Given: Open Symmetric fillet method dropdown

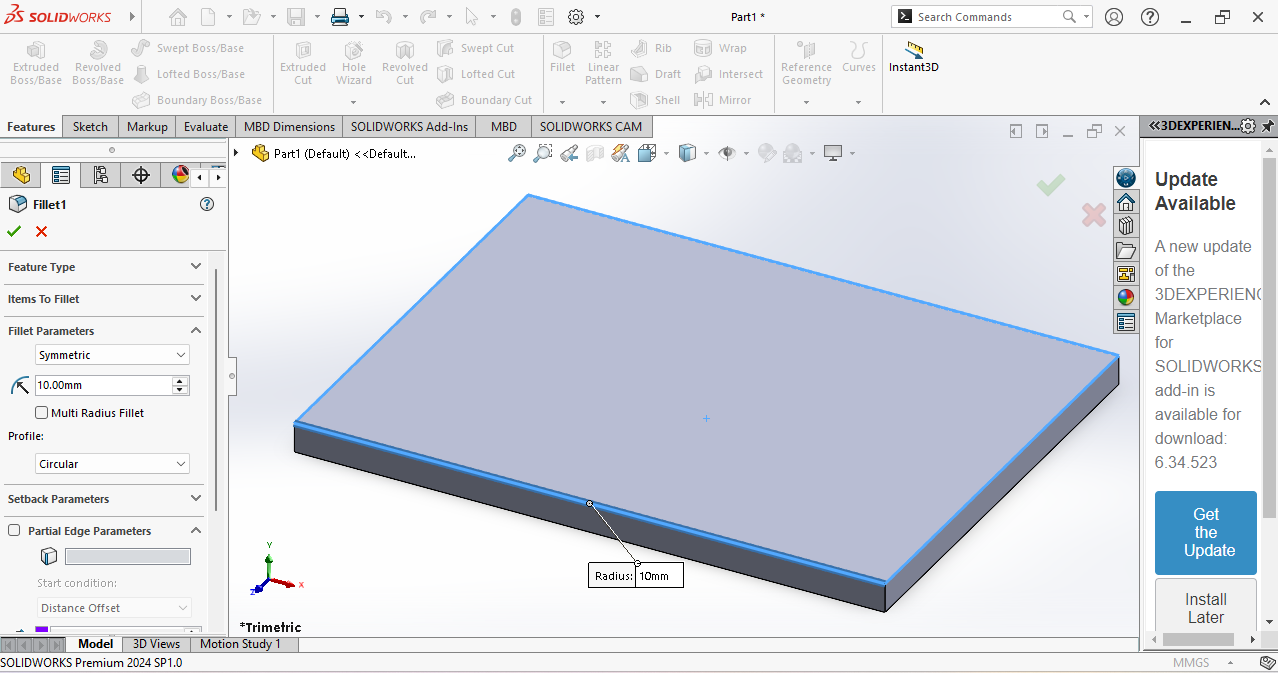Looking at the screenshot, I should pyautogui.click(x=112, y=355).
